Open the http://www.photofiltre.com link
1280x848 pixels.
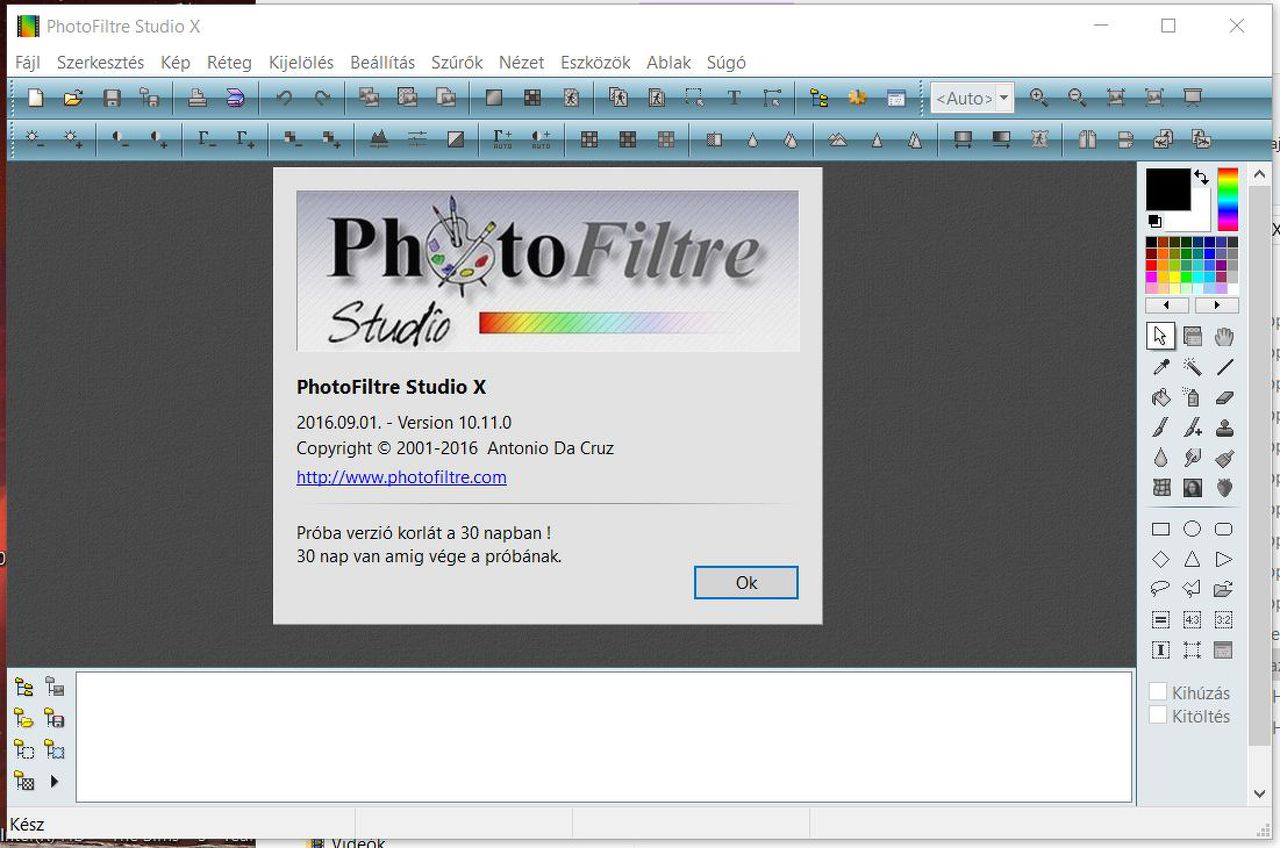pos(401,477)
